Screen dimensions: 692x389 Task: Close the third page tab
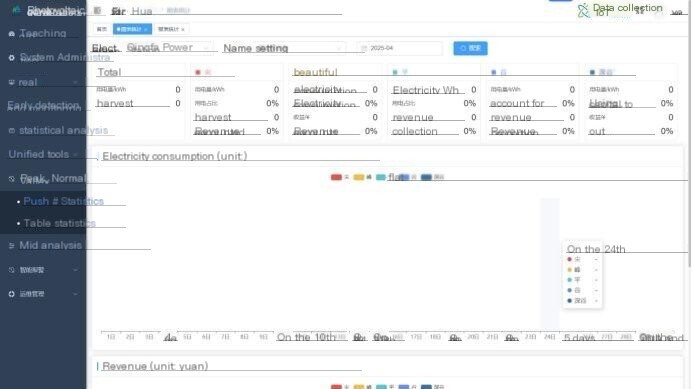click(x=183, y=30)
